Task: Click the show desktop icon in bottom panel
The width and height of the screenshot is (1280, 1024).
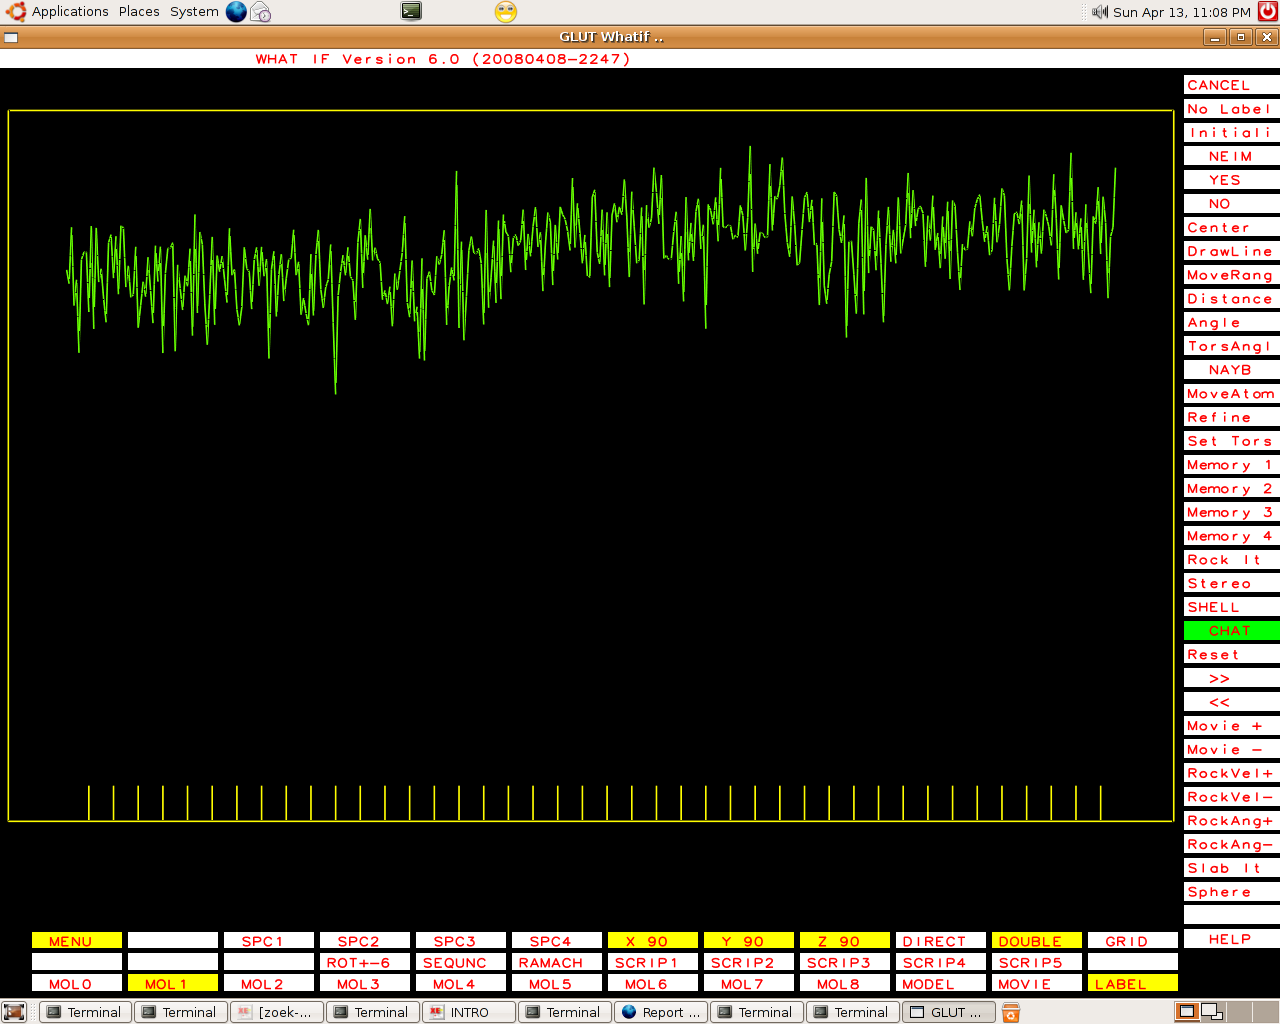Action: pos(14,1012)
